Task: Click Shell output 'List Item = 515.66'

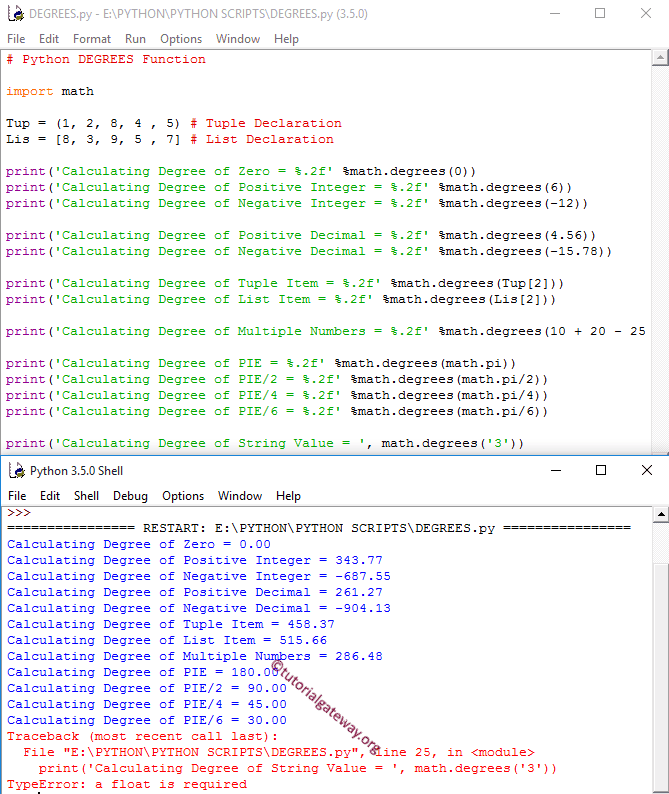Action: coord(167,641)
